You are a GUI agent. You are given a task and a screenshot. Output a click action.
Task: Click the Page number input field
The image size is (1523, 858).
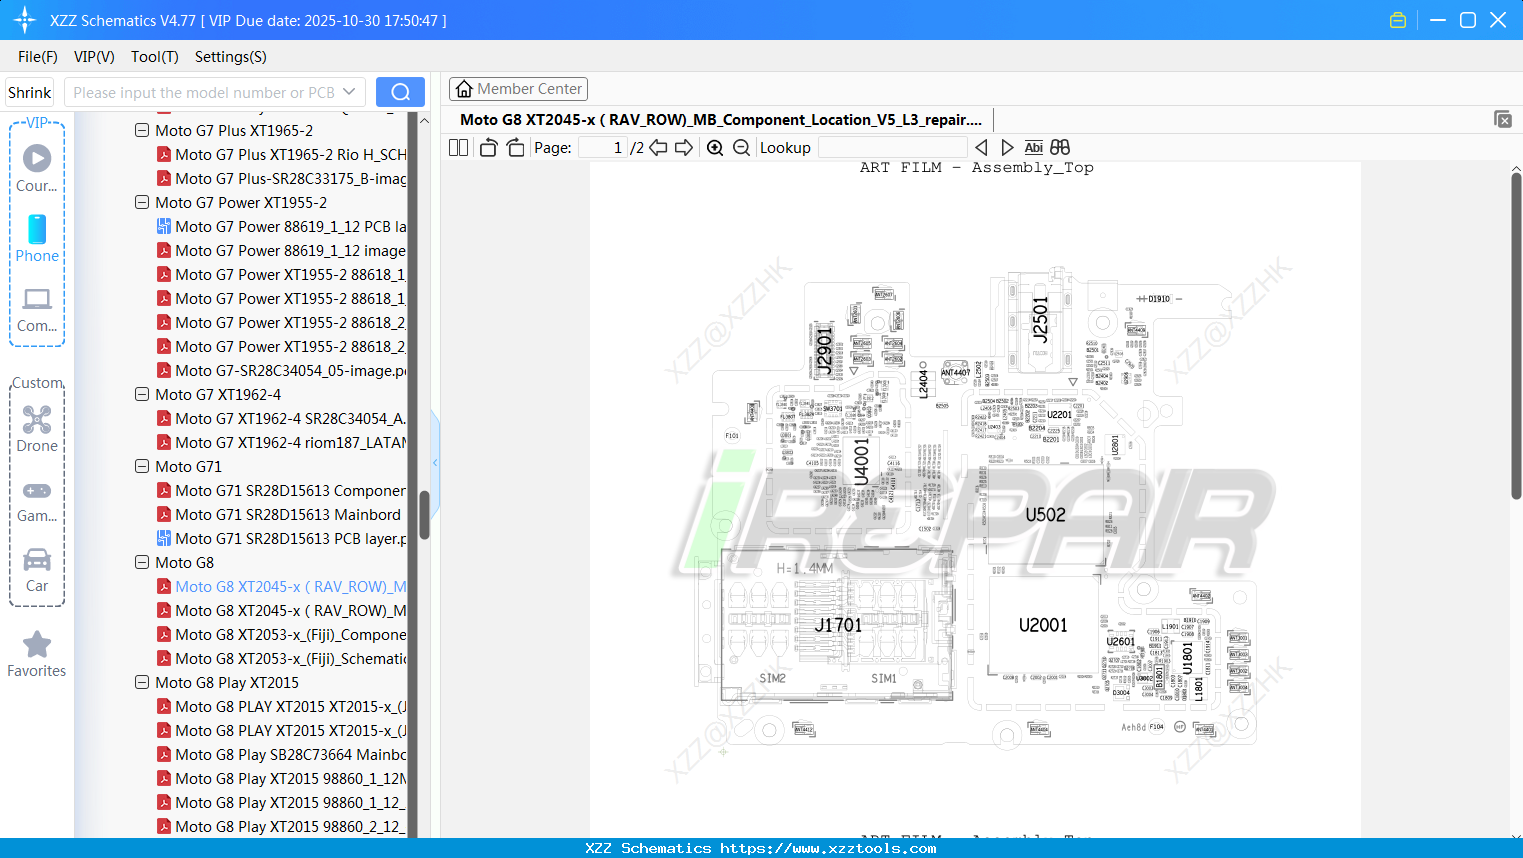click(603, 148)
